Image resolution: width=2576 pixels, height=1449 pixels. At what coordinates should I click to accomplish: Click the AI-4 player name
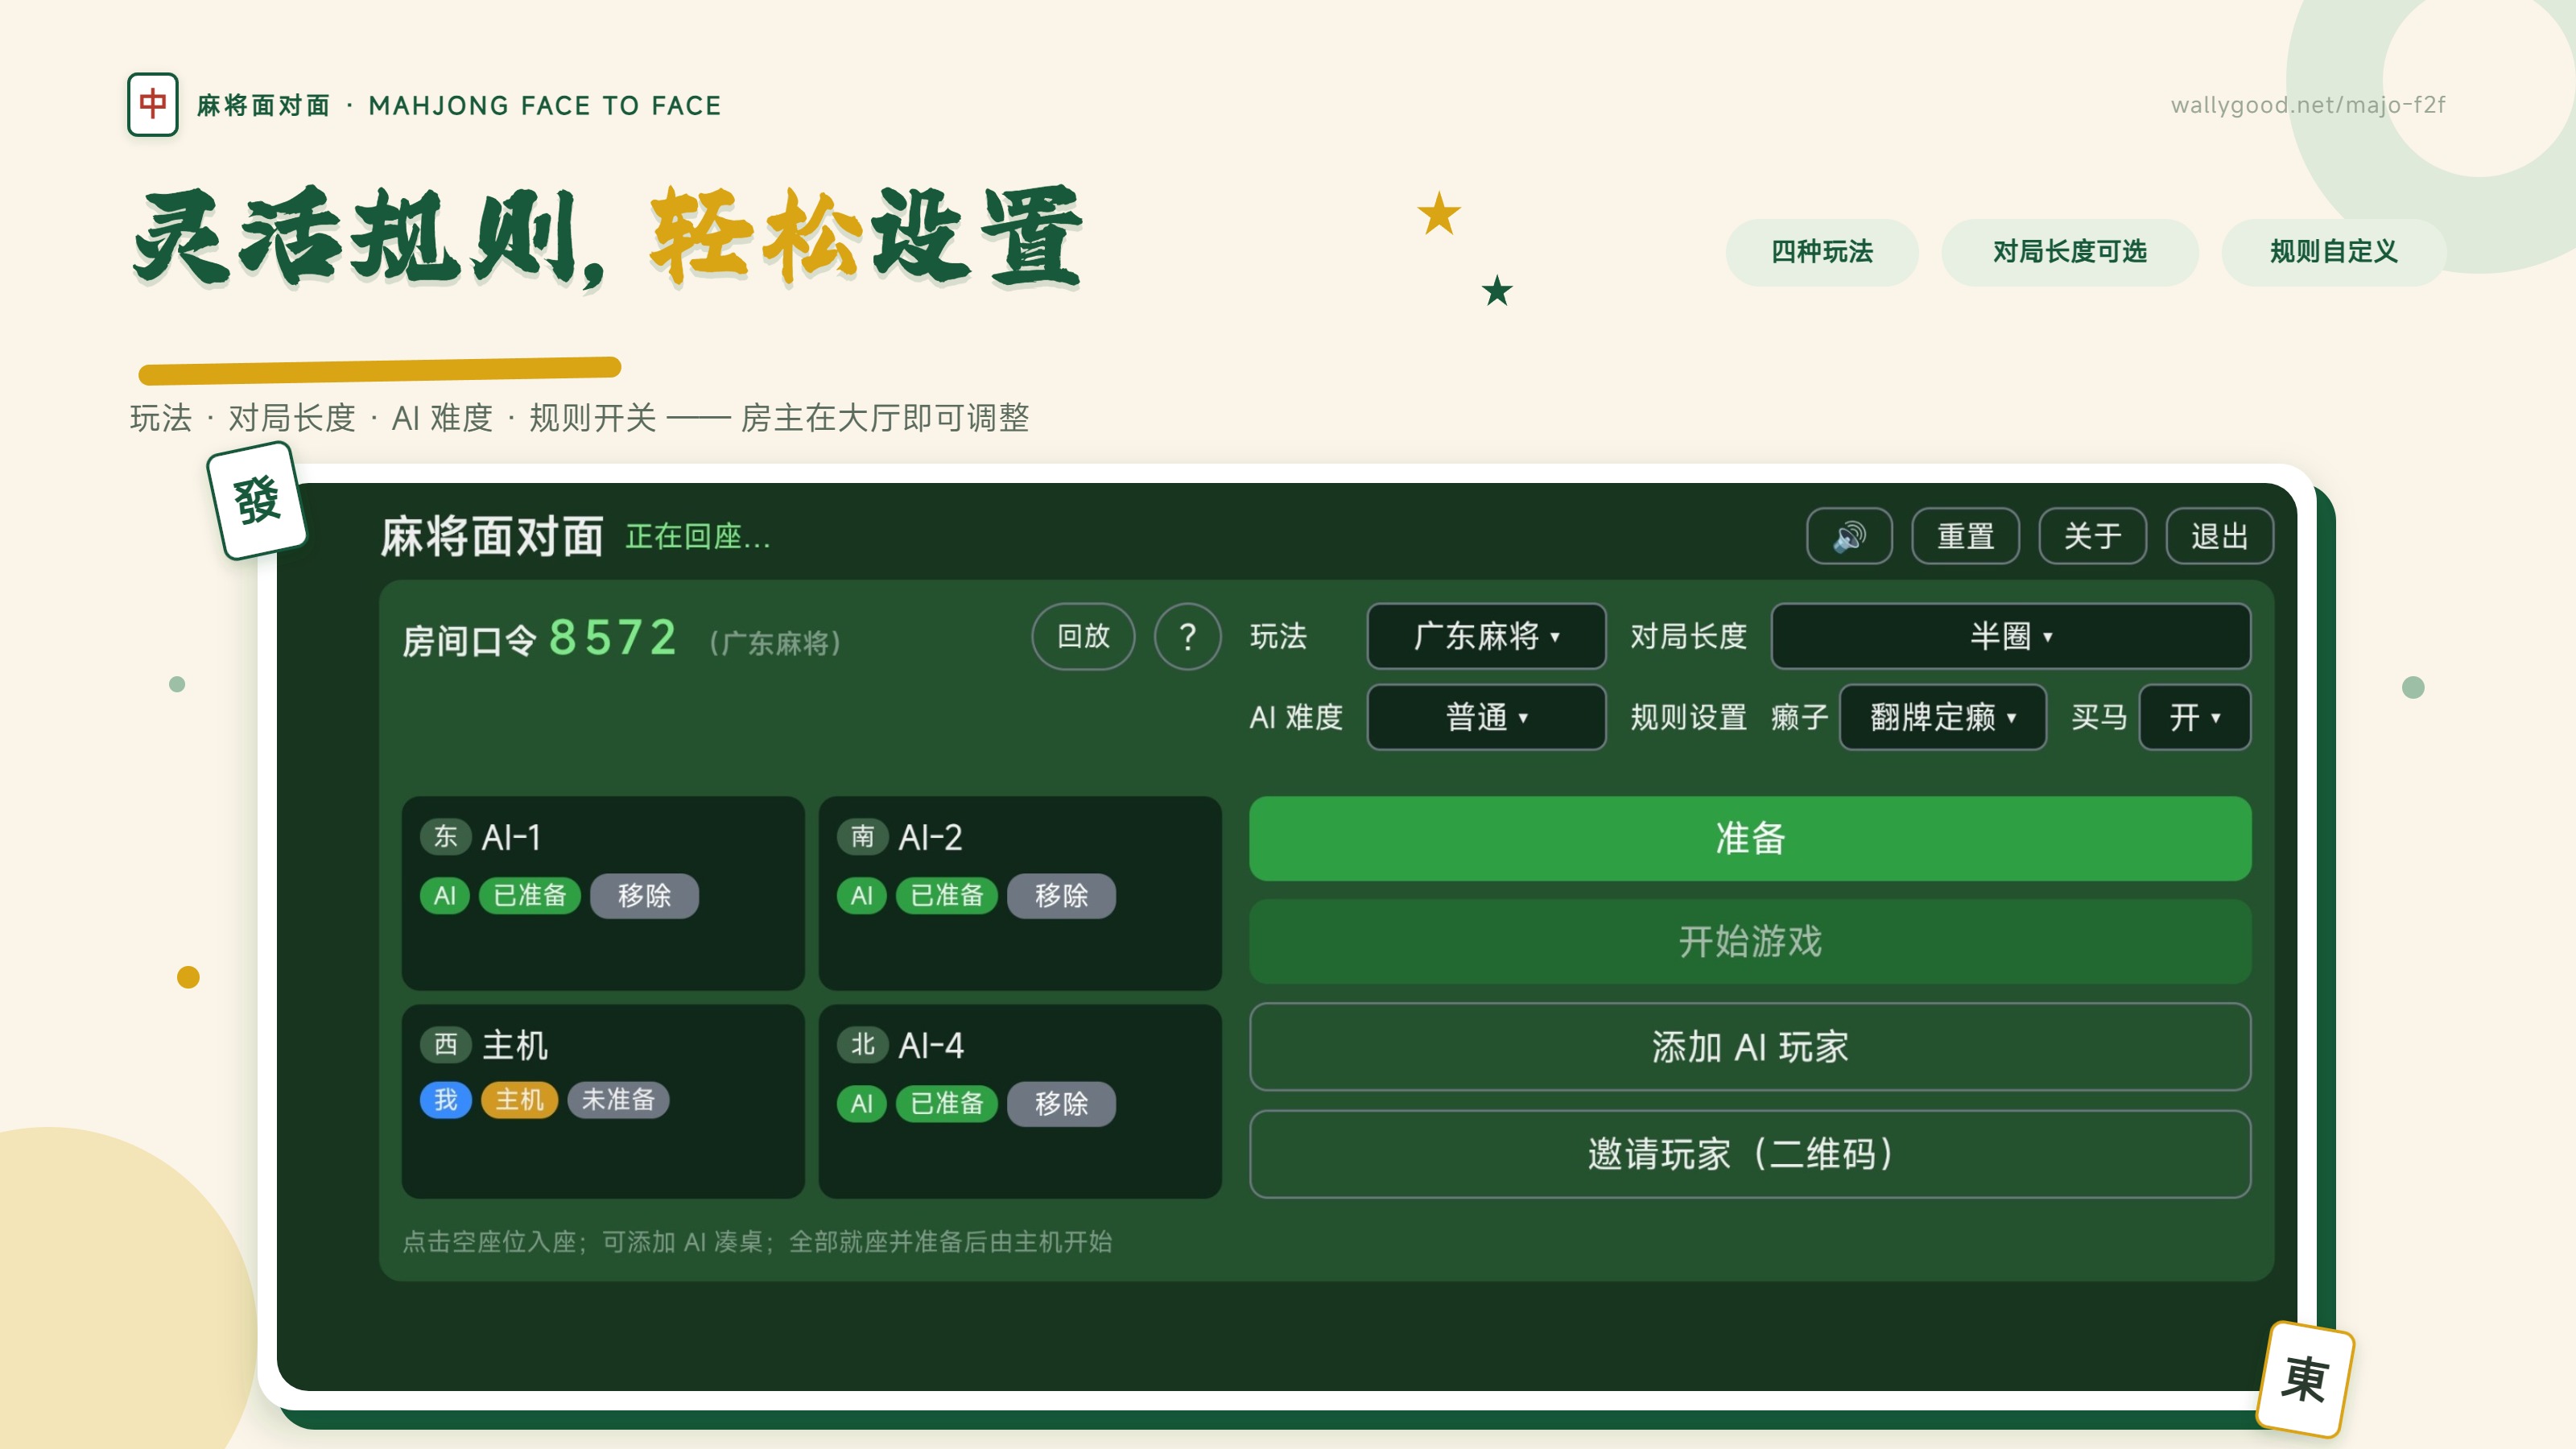pyautogui.click(x=931, y=1045)
